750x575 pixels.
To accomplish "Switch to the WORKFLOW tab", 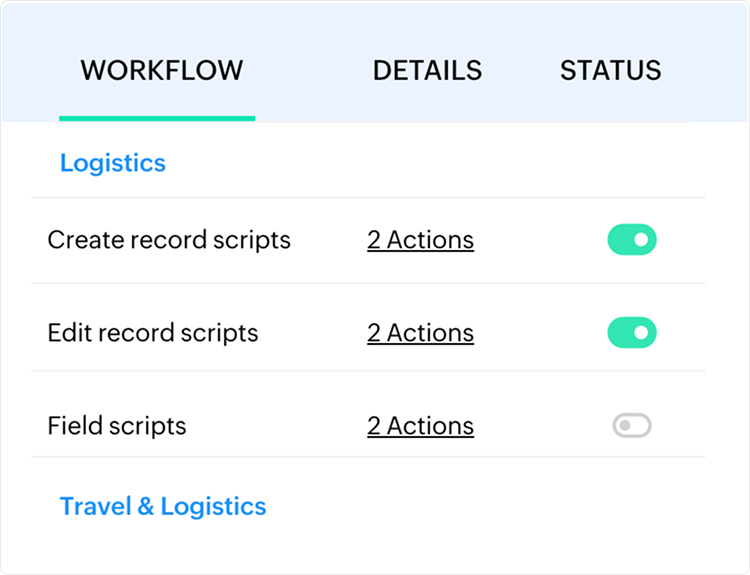I will coord(162,70).
